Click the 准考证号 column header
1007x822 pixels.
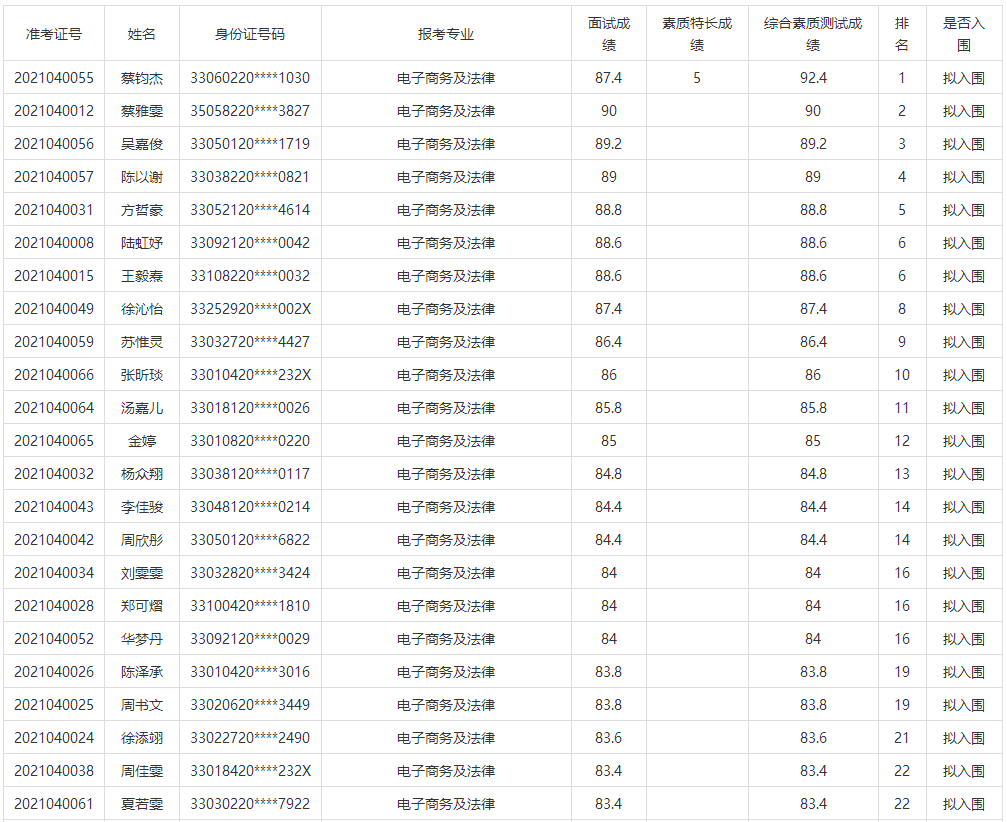click(x=54, y=34)
